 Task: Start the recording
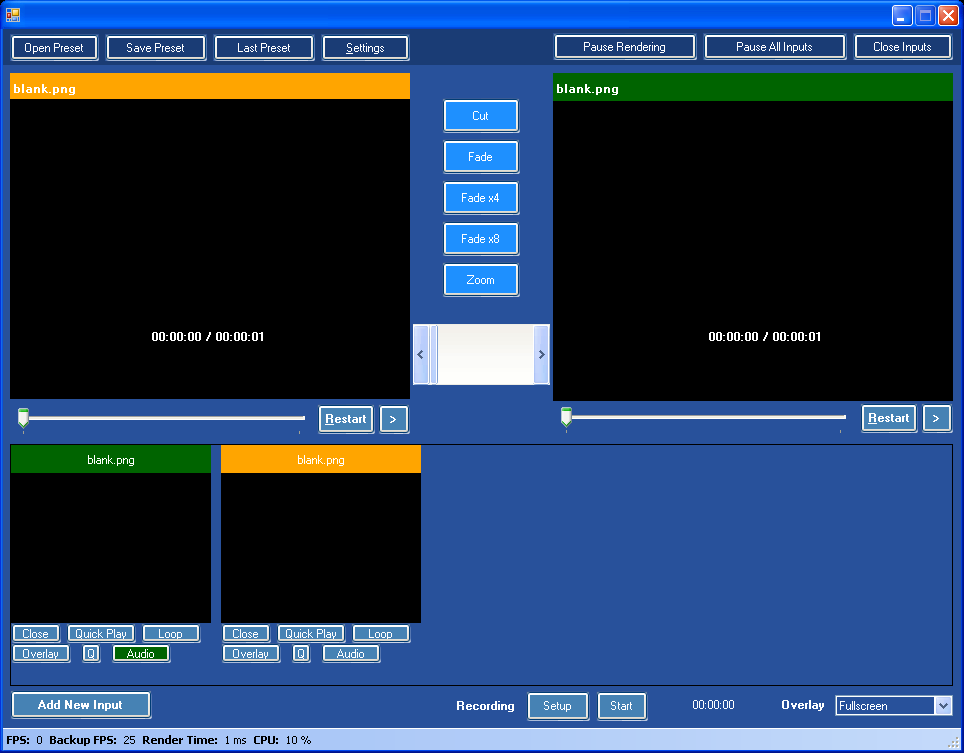(x=622, y=706)
